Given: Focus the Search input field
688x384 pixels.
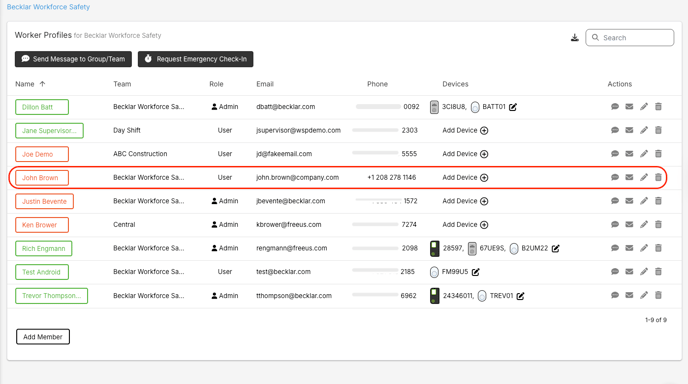Looking at the screenshot, I should pos(630,38).
